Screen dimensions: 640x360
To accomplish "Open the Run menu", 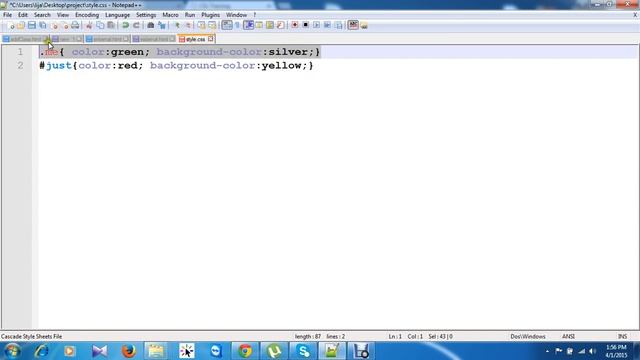I will 190,15.
